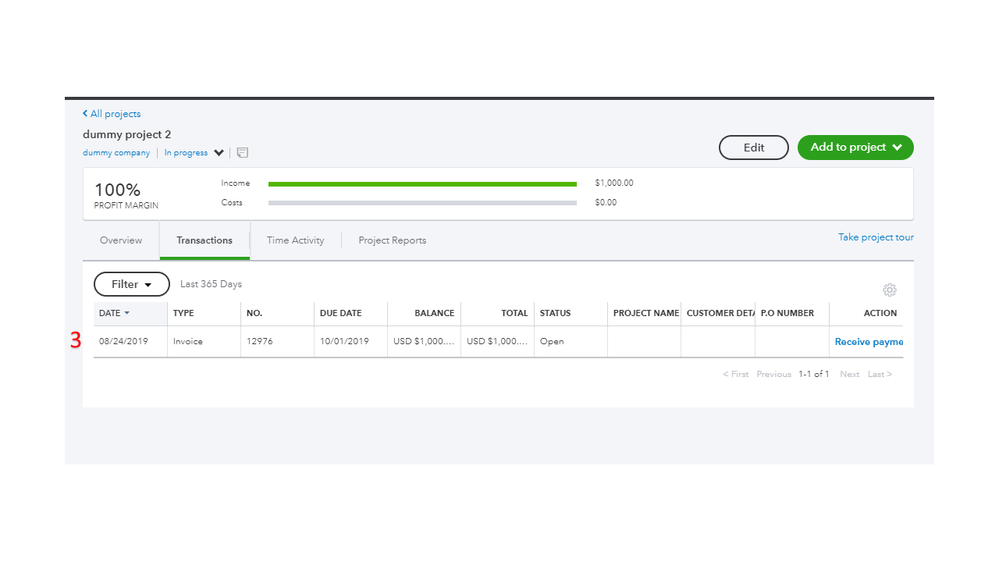Screen dimensions: 999x562
Task: Click the $1,000.00 income amount
Action: (614, 183)
